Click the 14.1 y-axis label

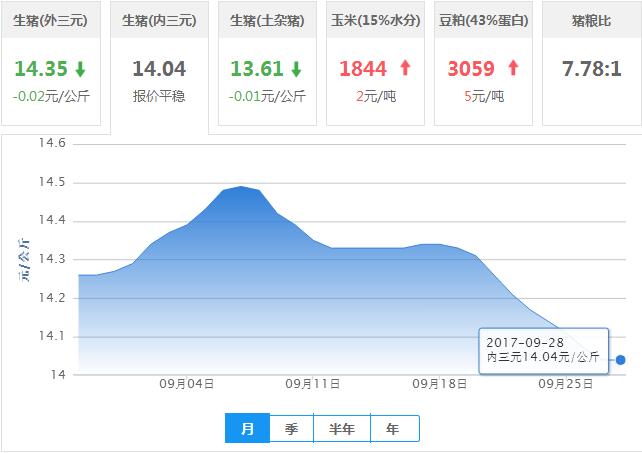pos(52,336)
